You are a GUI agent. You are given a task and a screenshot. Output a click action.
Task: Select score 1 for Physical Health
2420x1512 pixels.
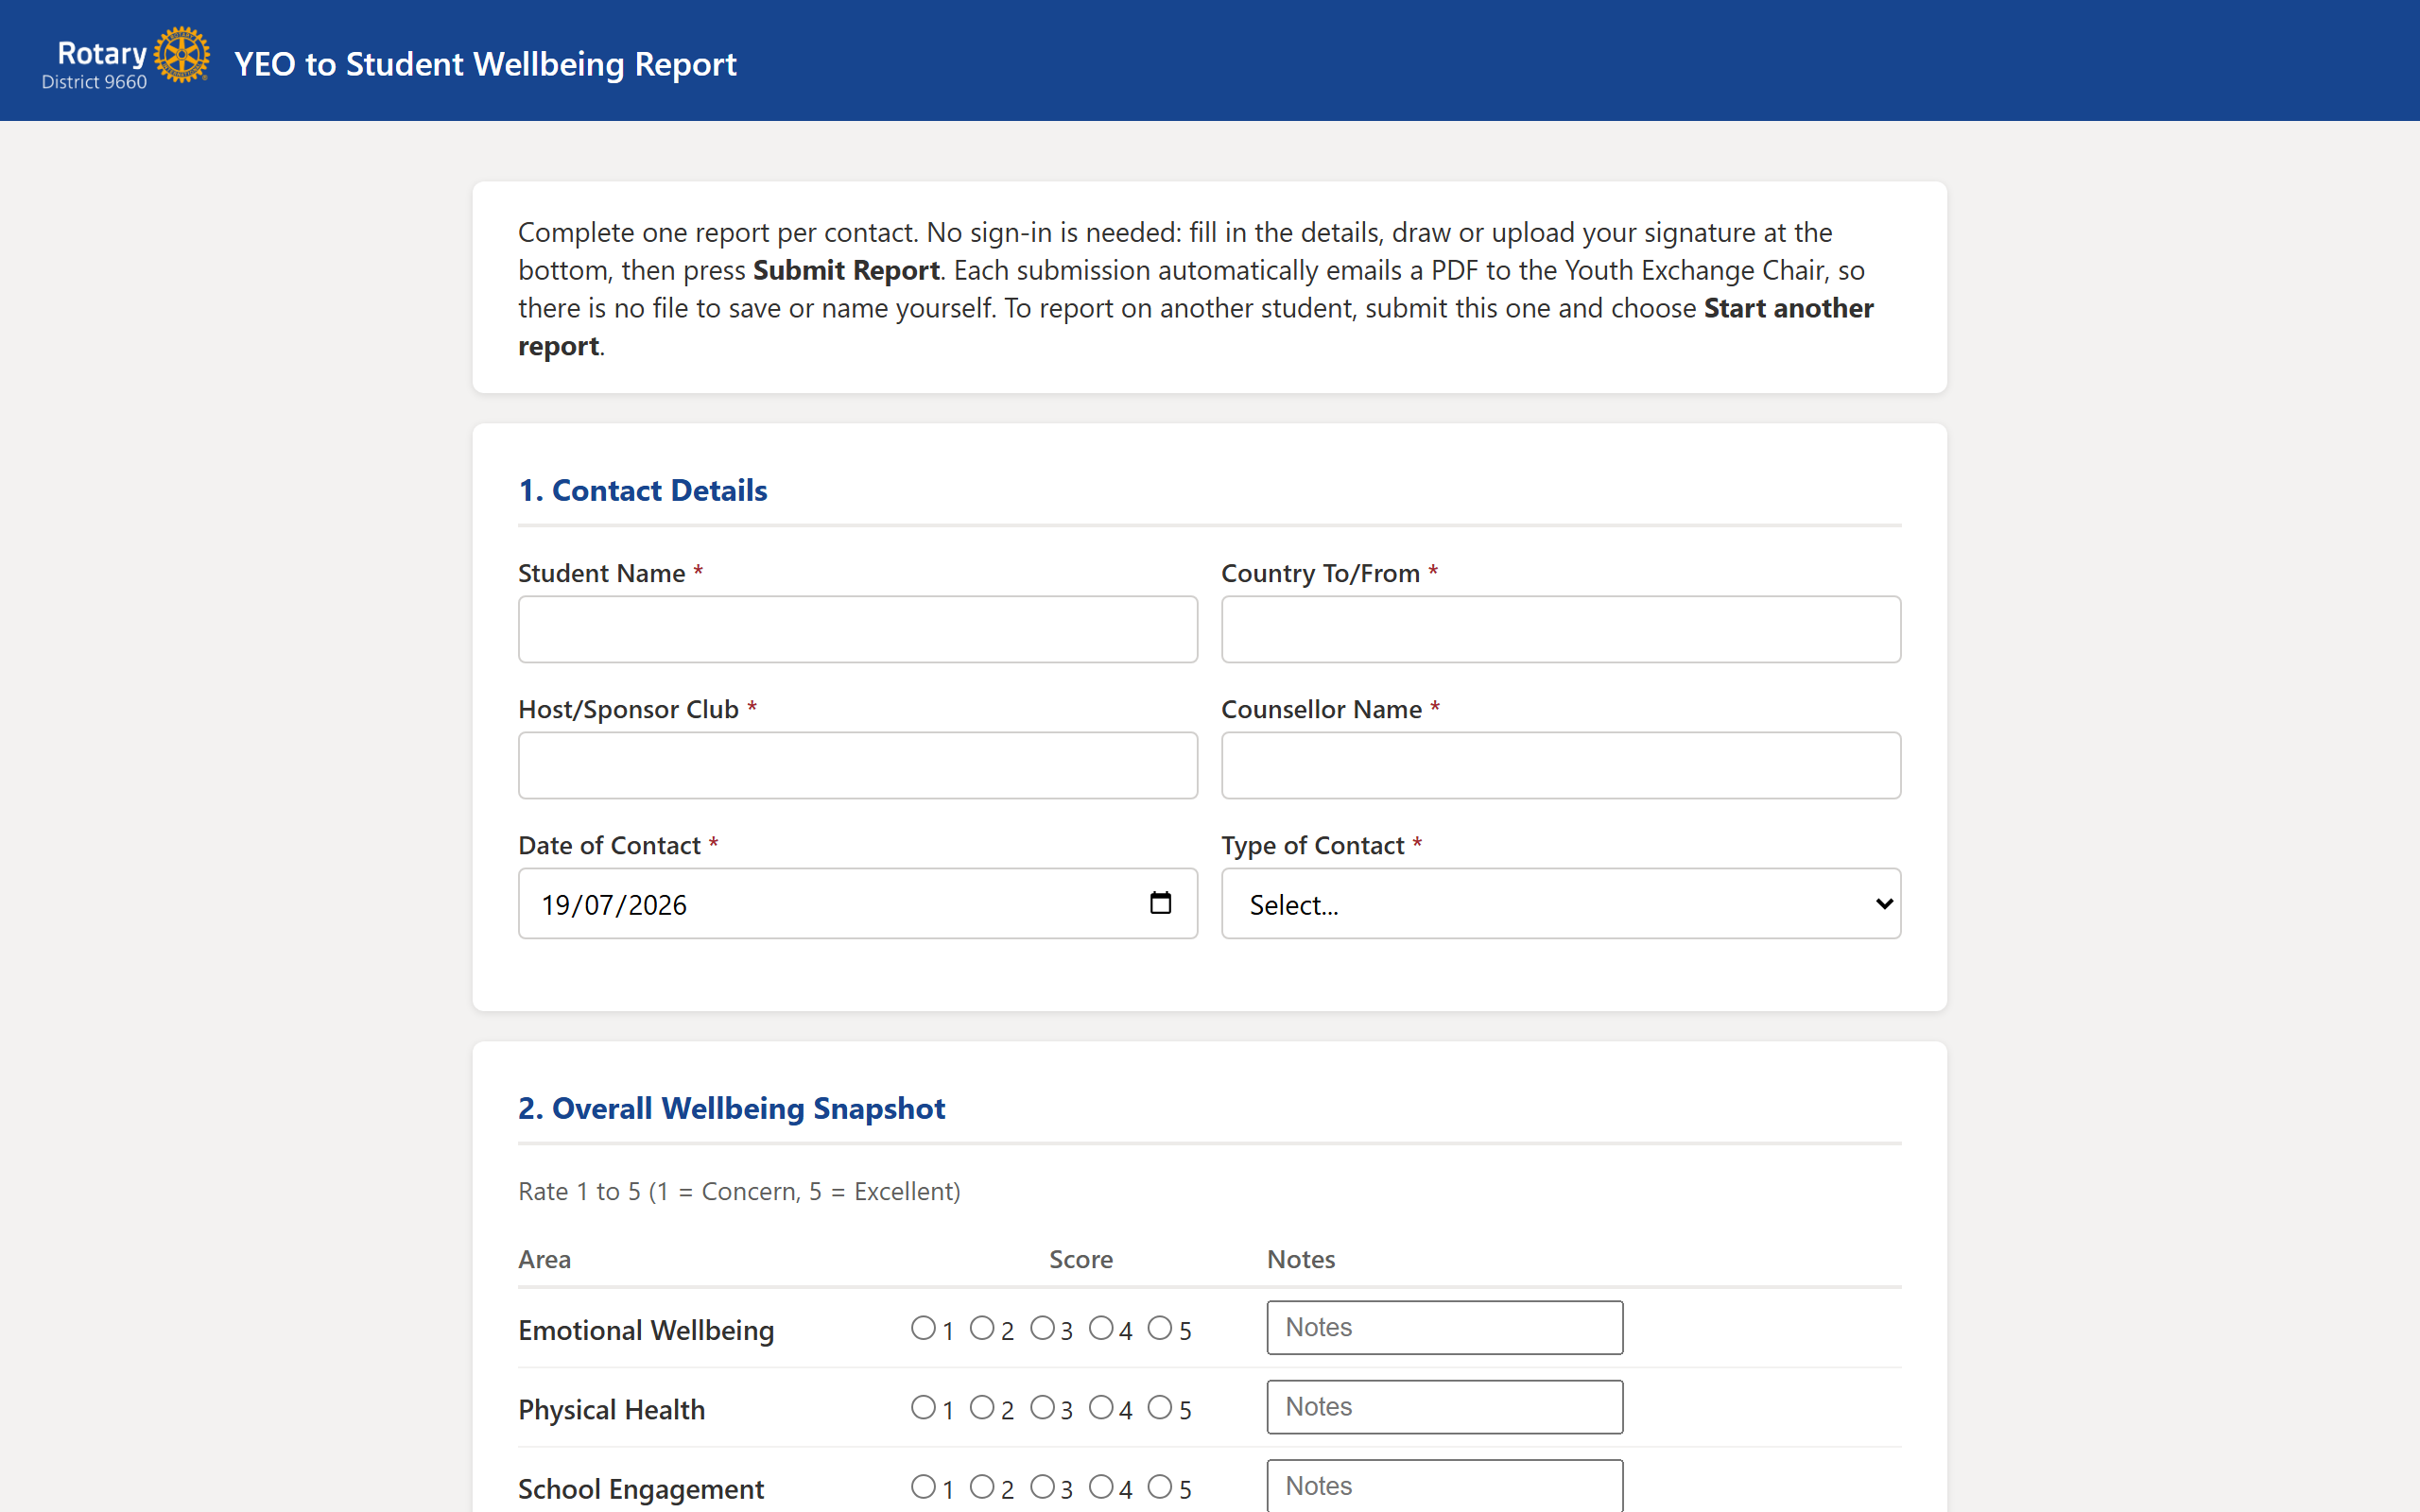click(923, 1407)
